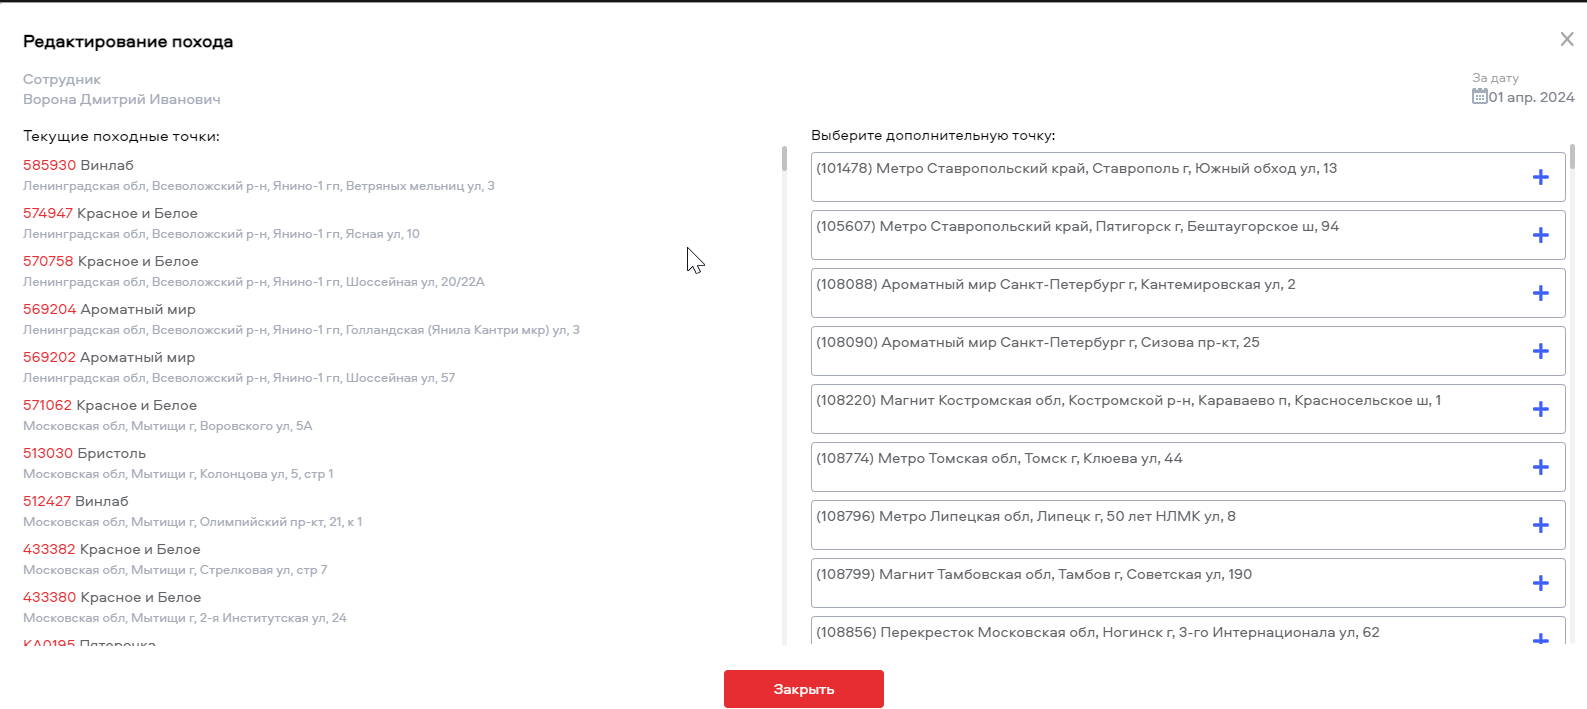Click the date 01 апр. 2024
The width and height of the screenshot is (1587, 709).
pos(1531,98)
